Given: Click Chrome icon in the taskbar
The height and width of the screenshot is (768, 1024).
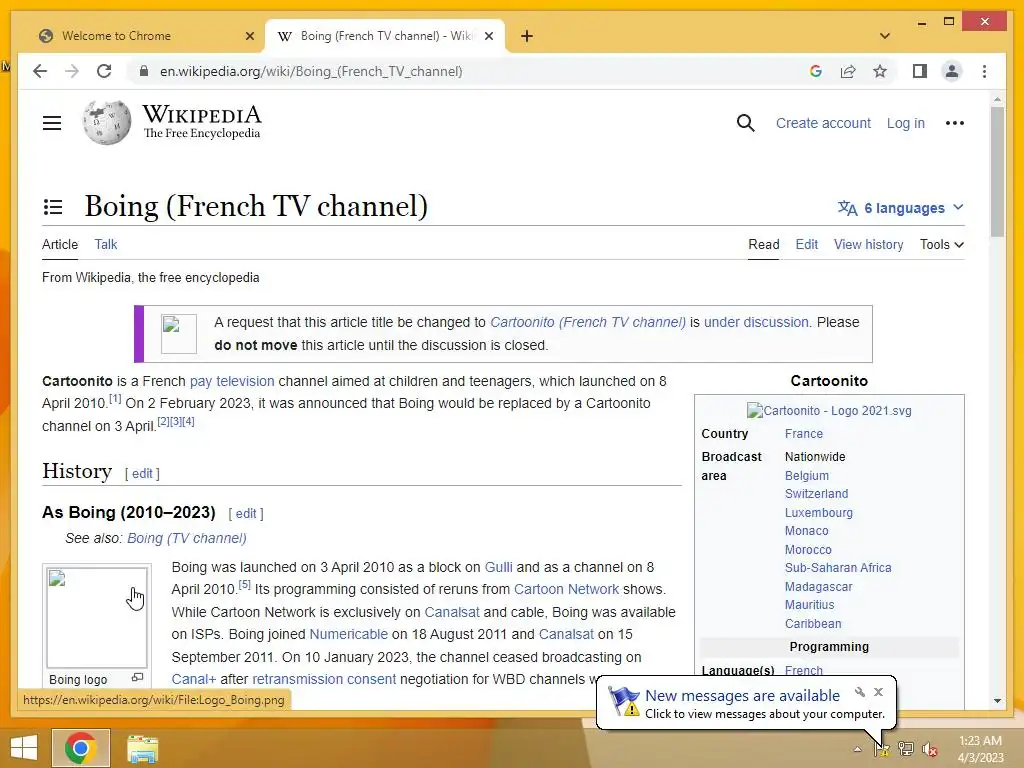Looking at the screenshot, I should [81, 748].
